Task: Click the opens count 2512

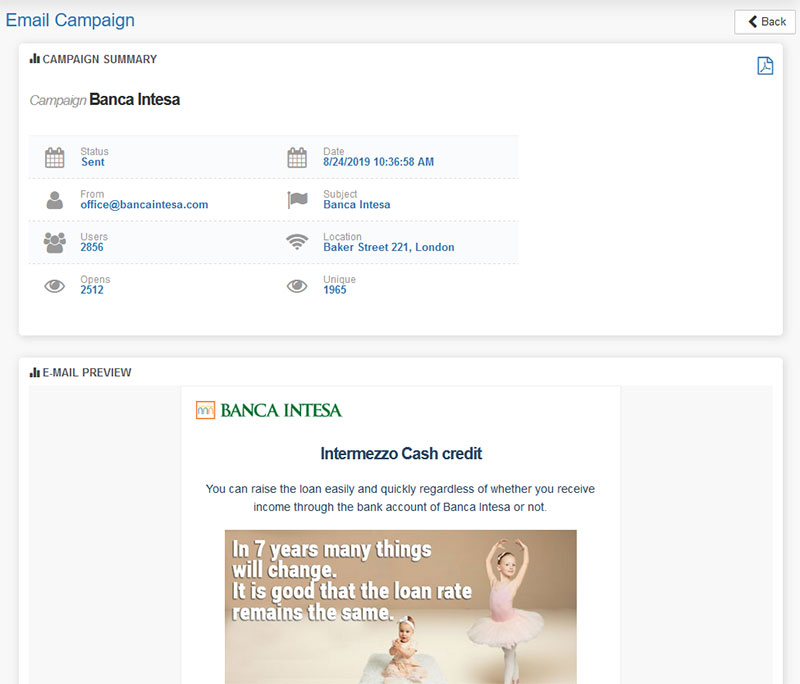Action: click(x=92, y=290)
